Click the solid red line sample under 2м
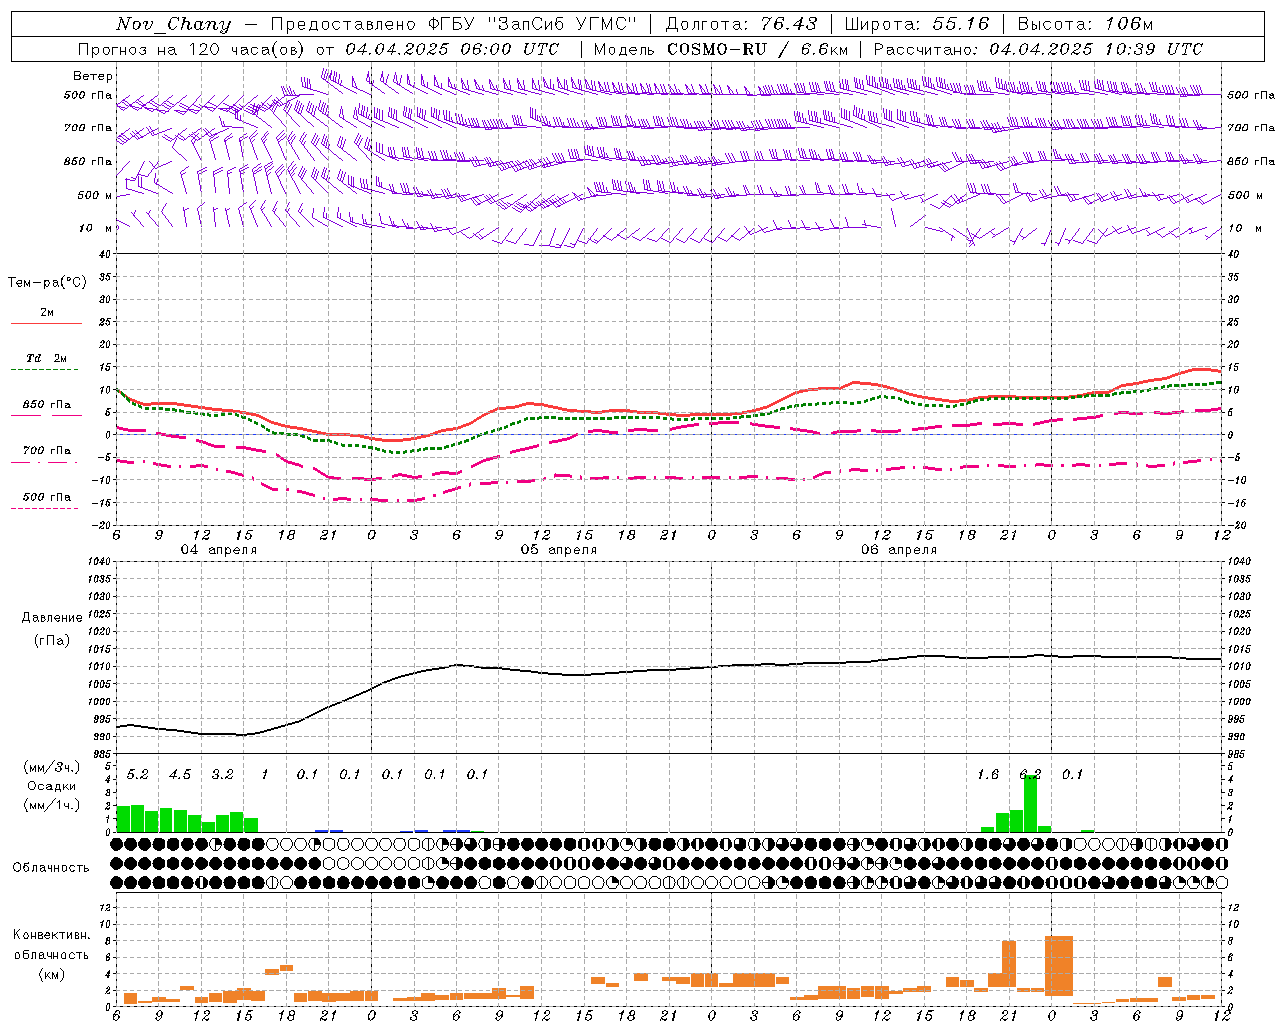Viewport: 1280px width, 1024px height. [x=46, y=324]
